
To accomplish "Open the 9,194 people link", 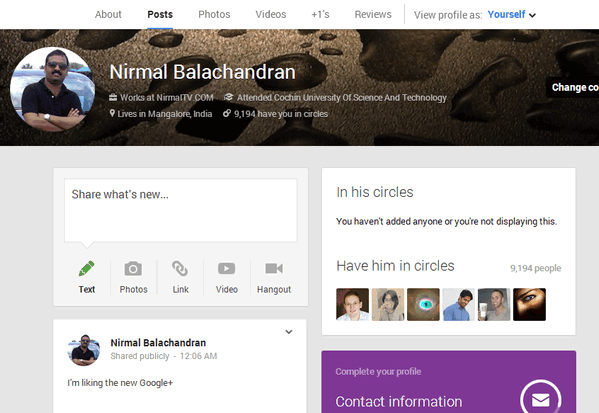I will pyautogui.click(x=536, y=268).
